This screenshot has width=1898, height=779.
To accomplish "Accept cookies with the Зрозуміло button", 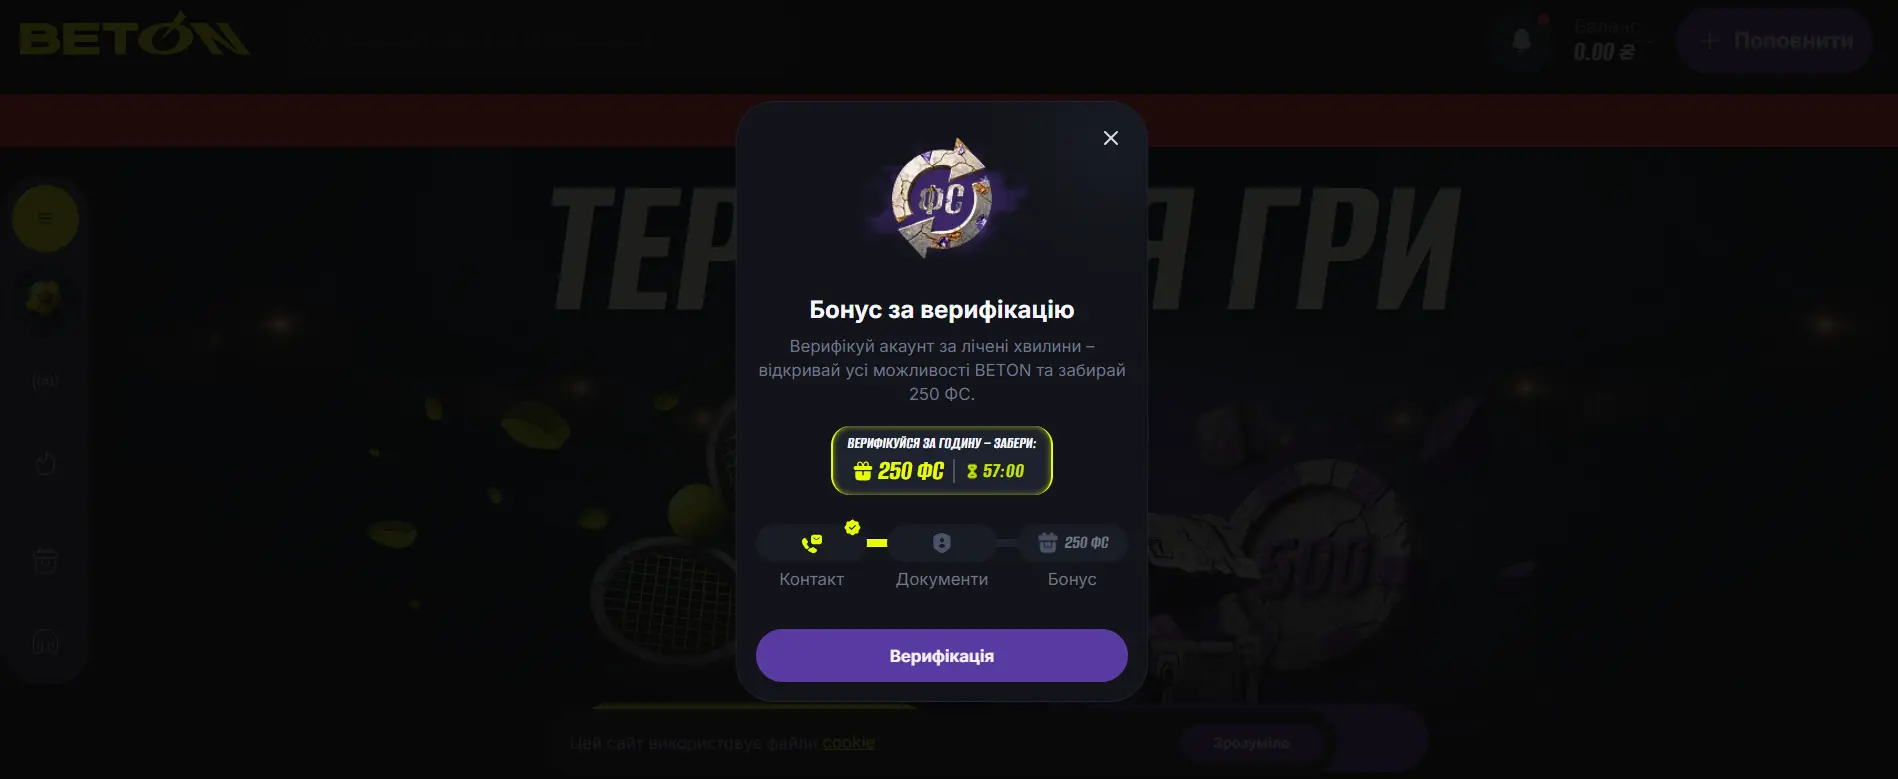I will tap(1251, 743).
